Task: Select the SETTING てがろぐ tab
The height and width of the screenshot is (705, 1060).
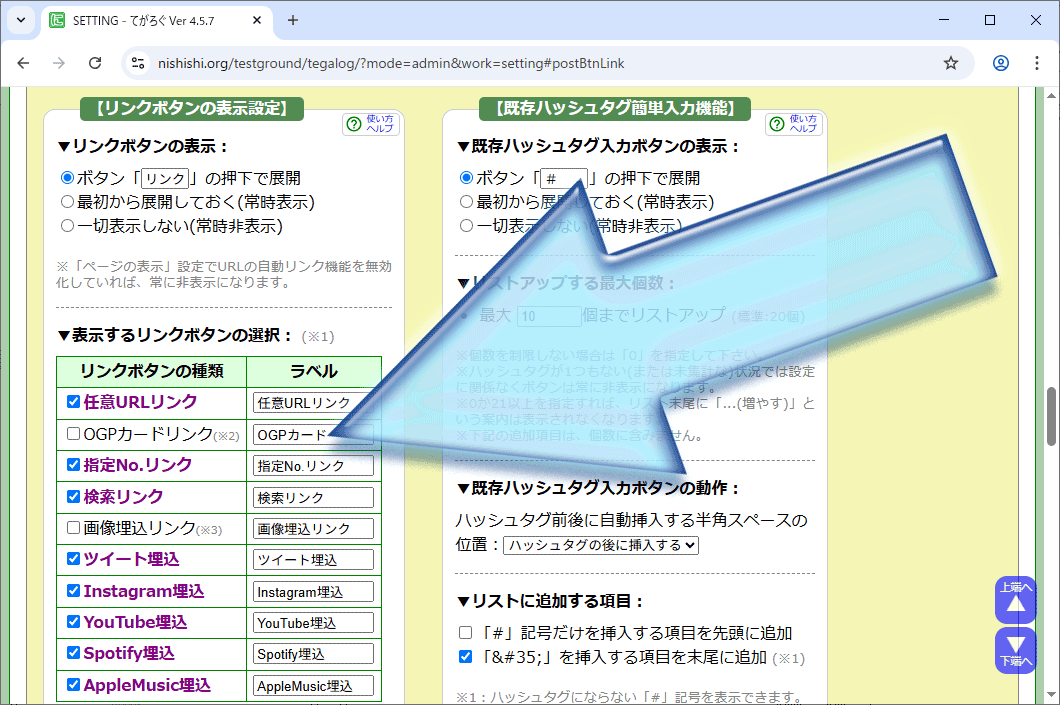Action: click(155, 20)
